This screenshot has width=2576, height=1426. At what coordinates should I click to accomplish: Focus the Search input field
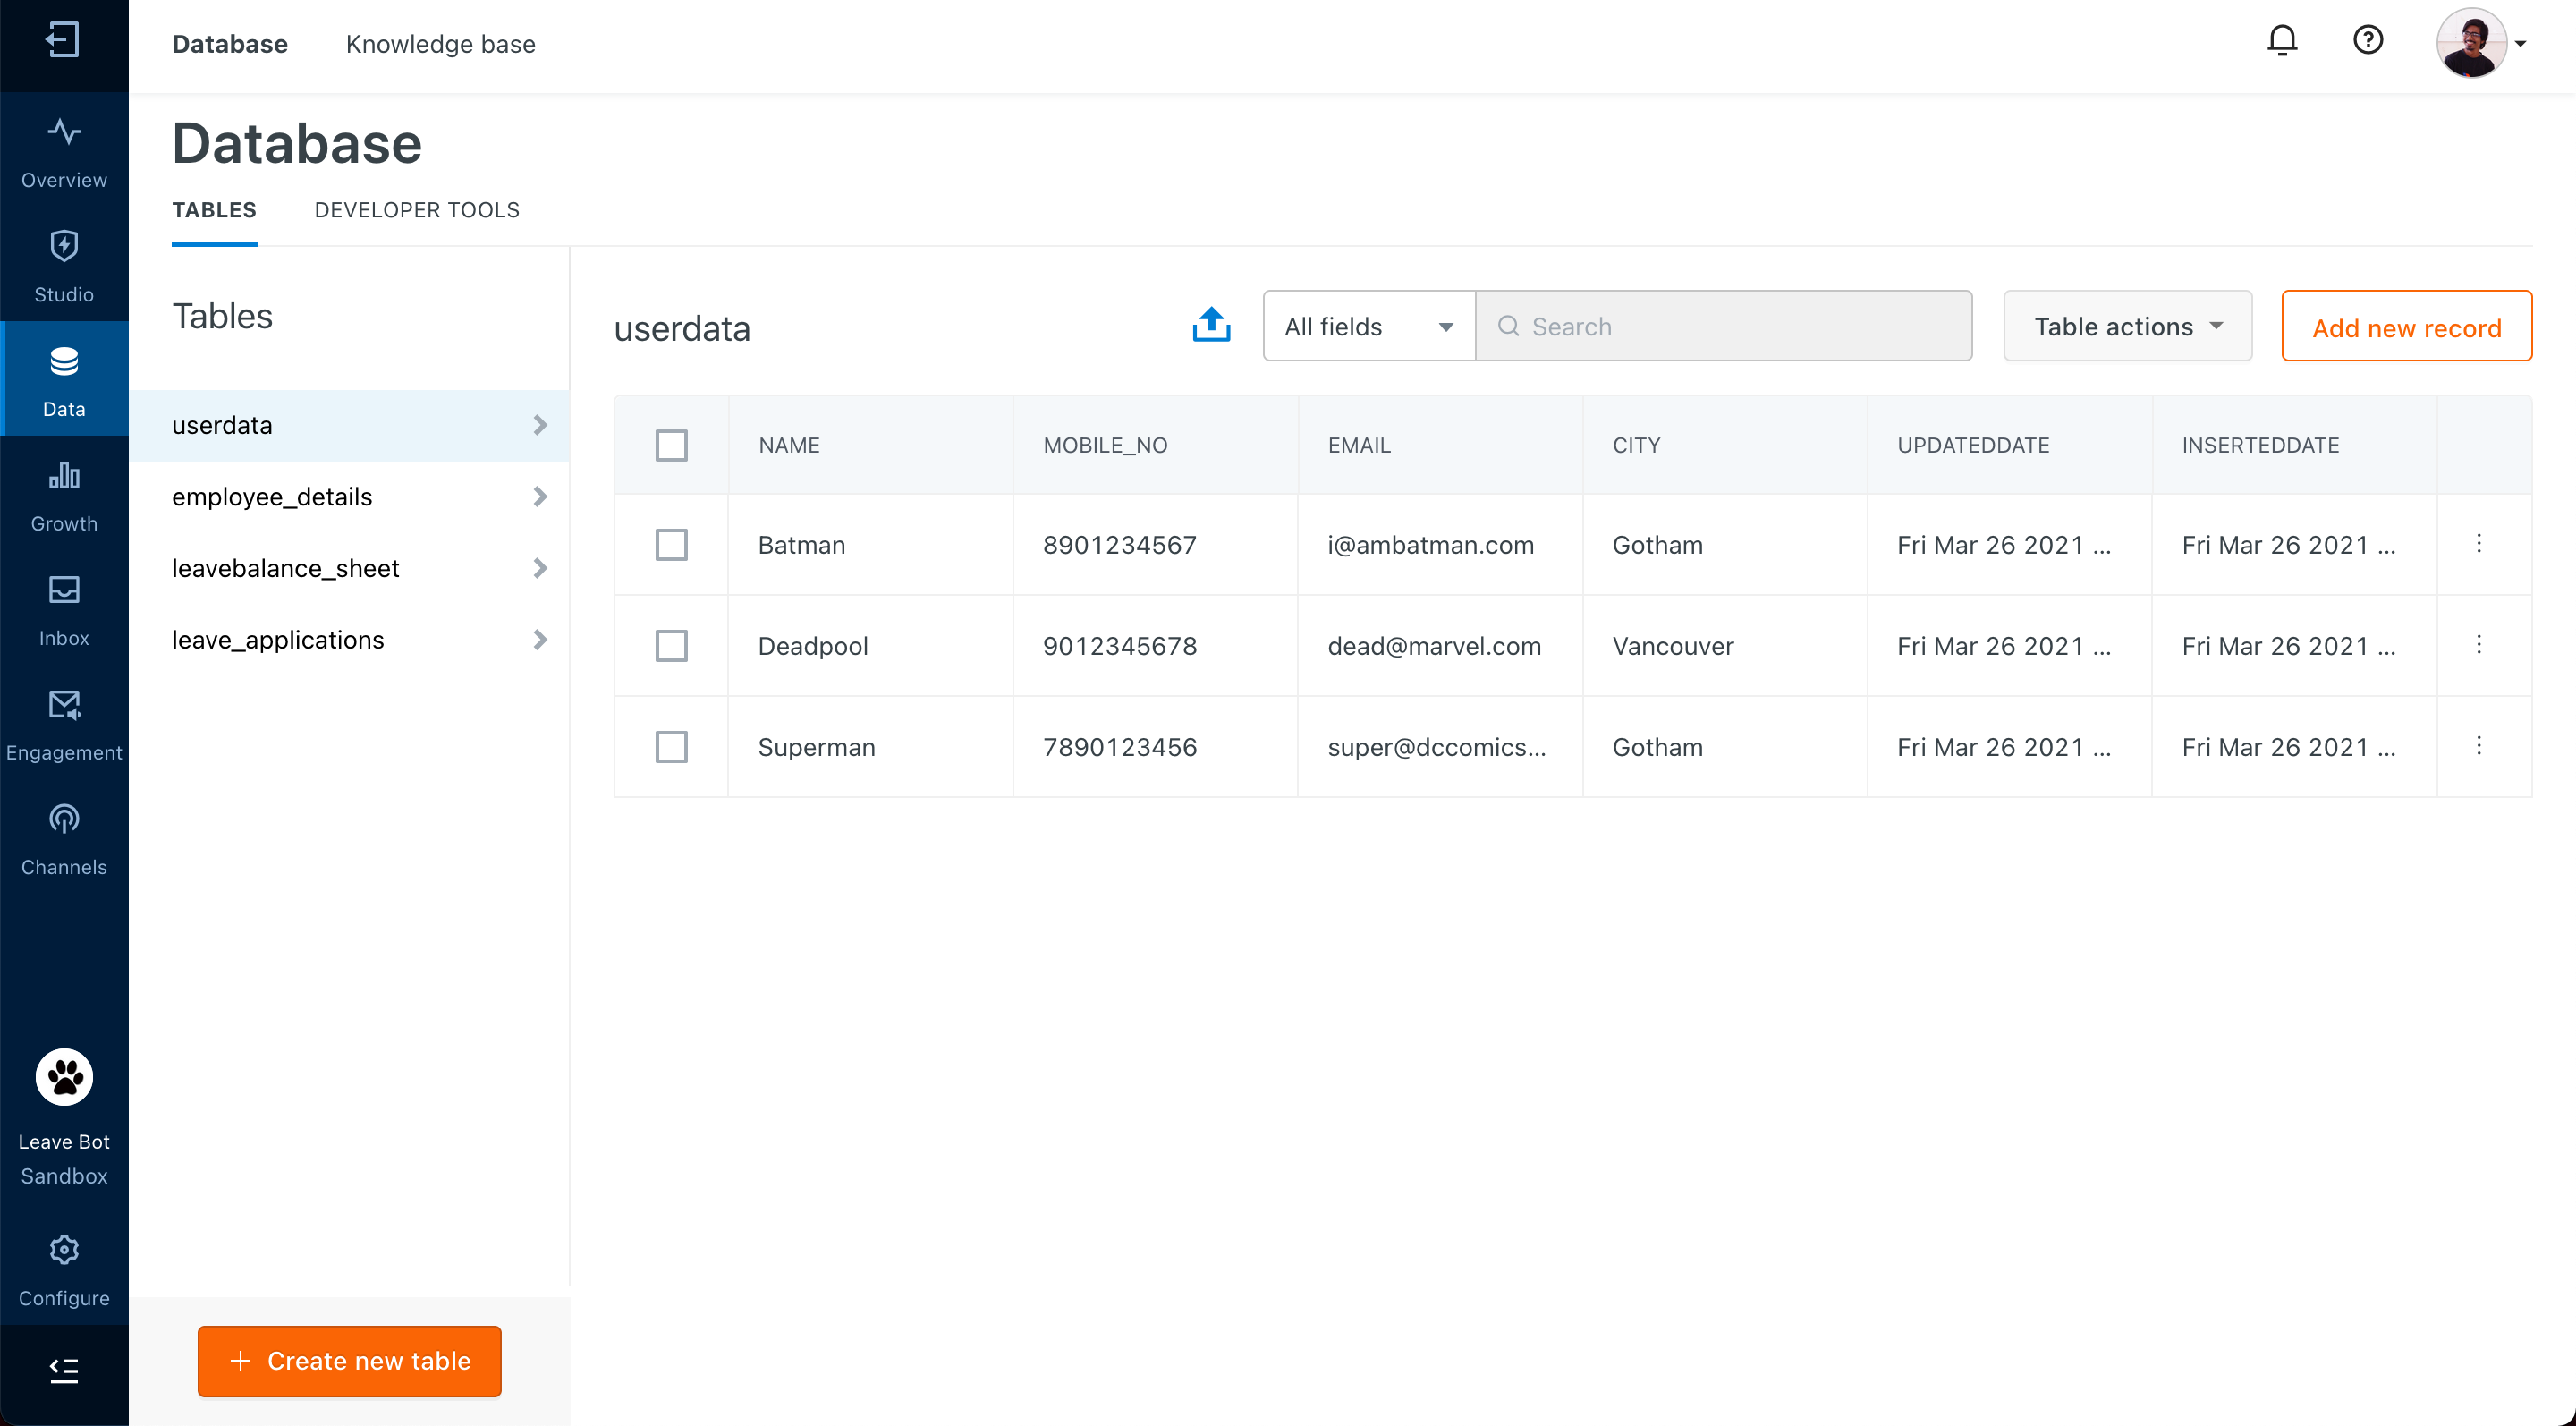(1724, 326)
